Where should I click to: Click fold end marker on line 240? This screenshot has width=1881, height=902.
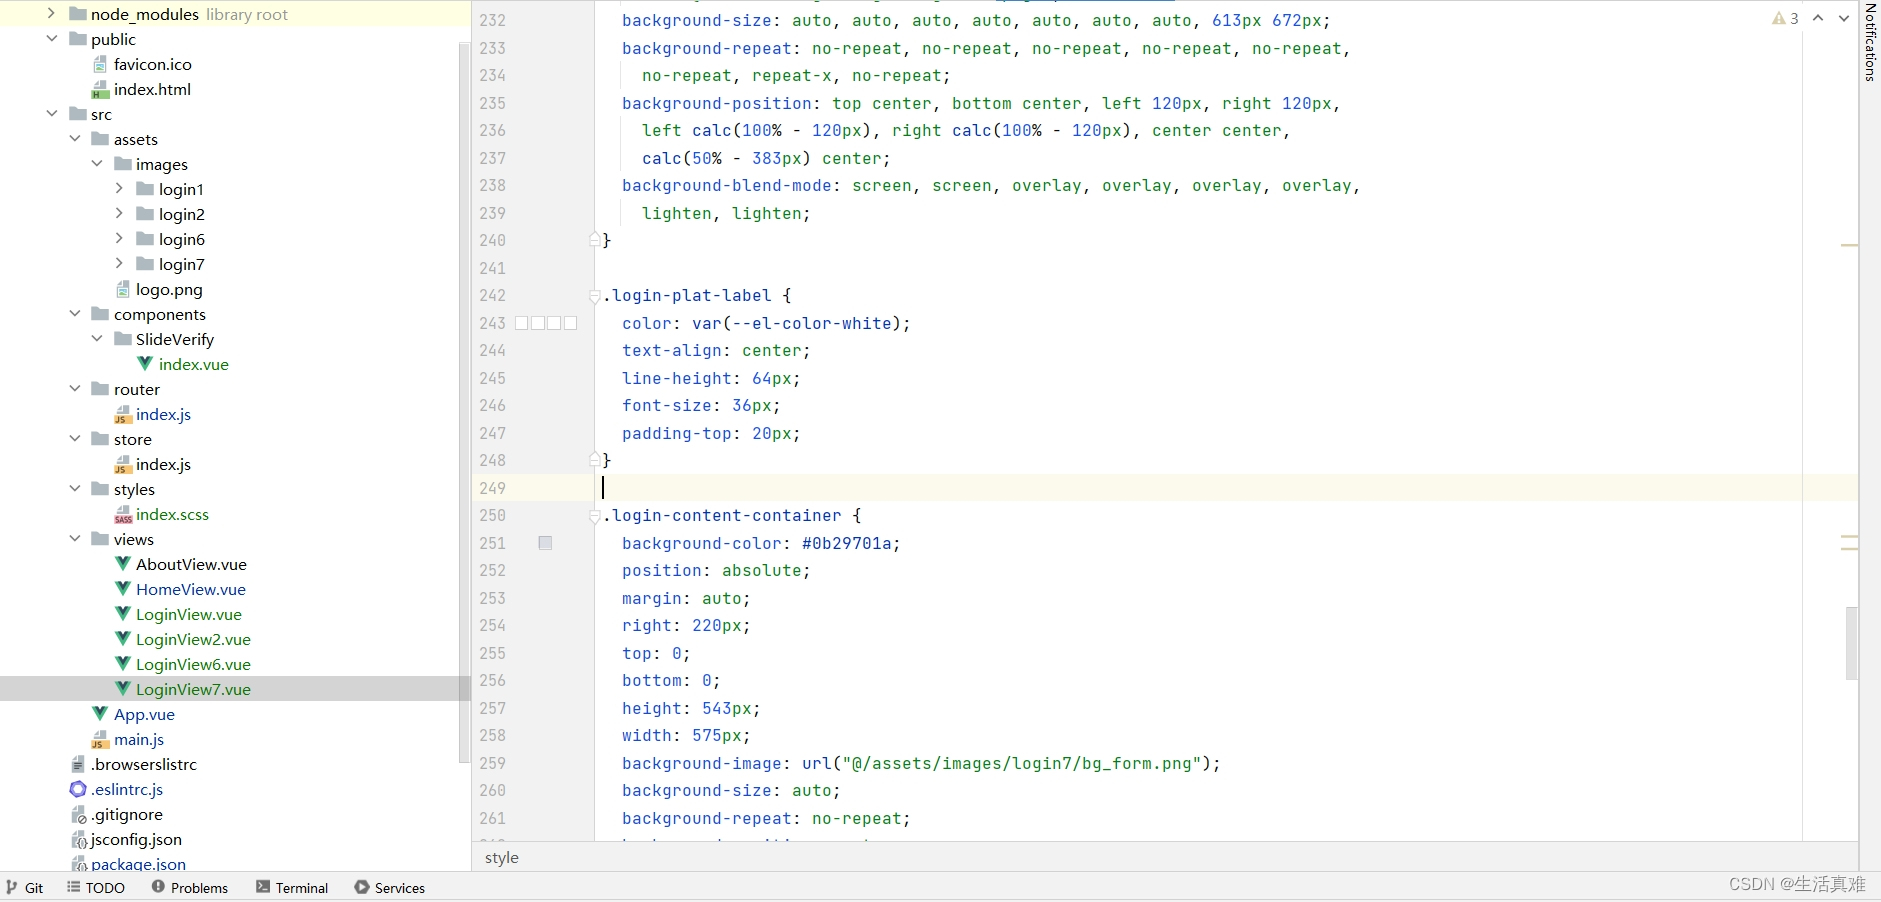pyautogui.click(x=594, y=240)
